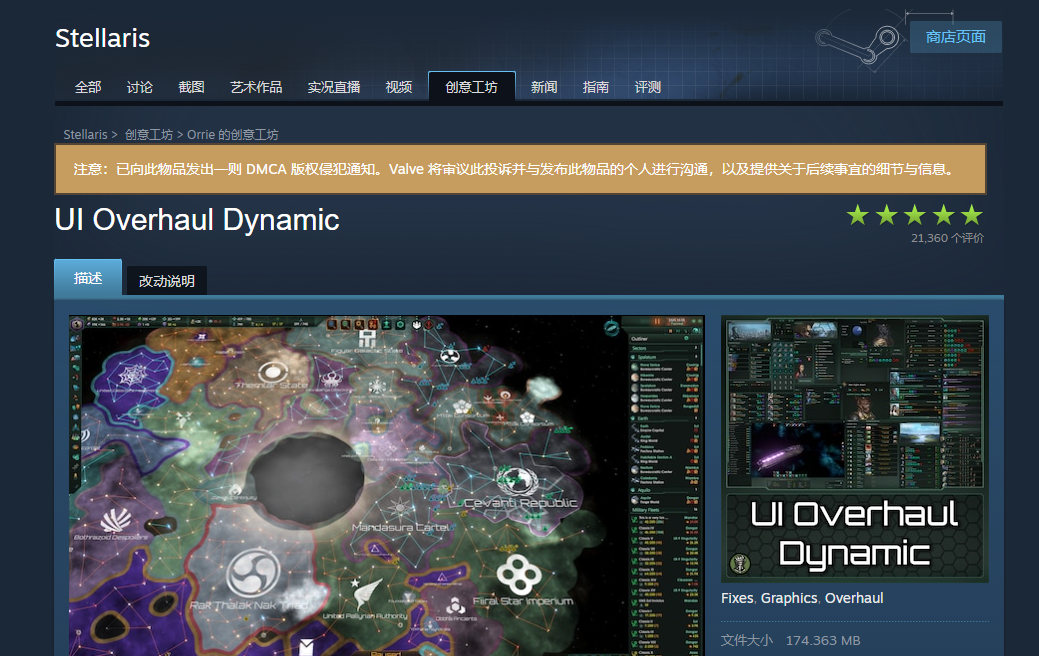Switch to the 改动说明 tab

tap(166, 281)
